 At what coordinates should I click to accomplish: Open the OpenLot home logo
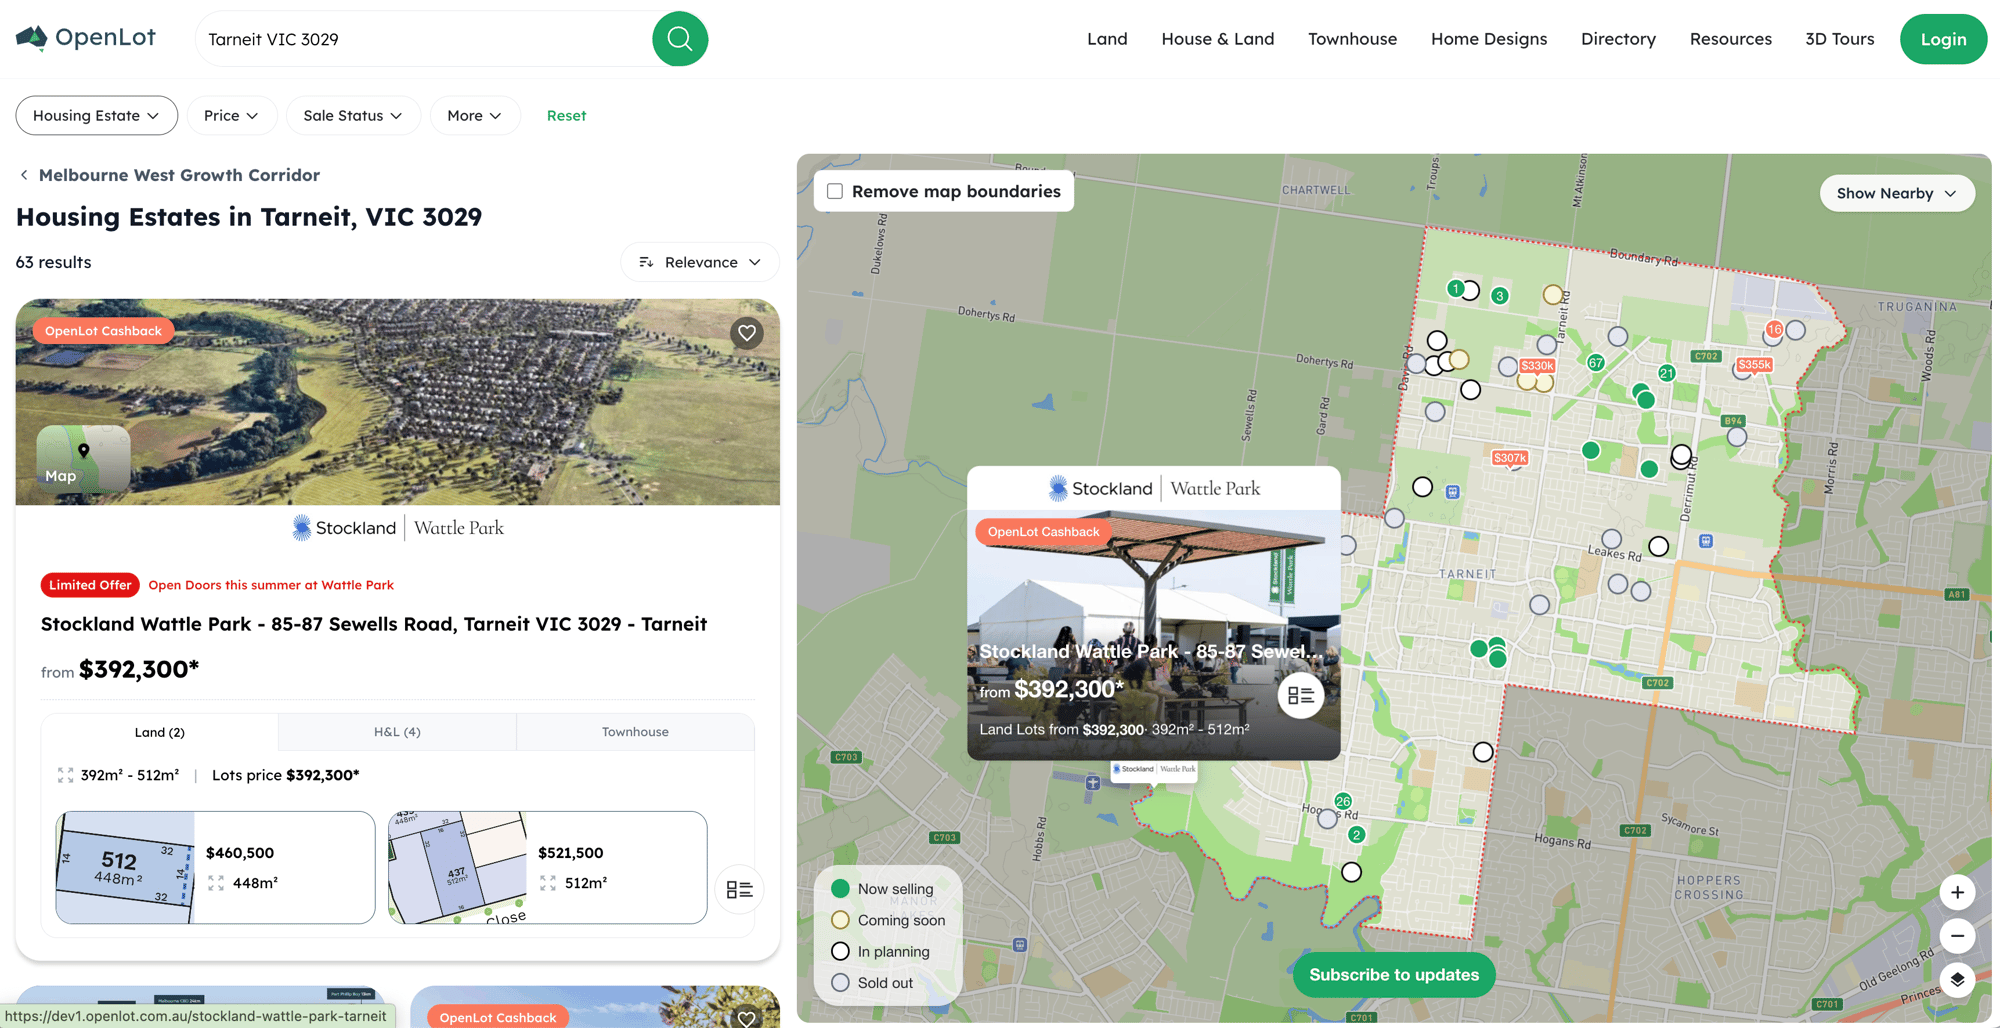86,38
